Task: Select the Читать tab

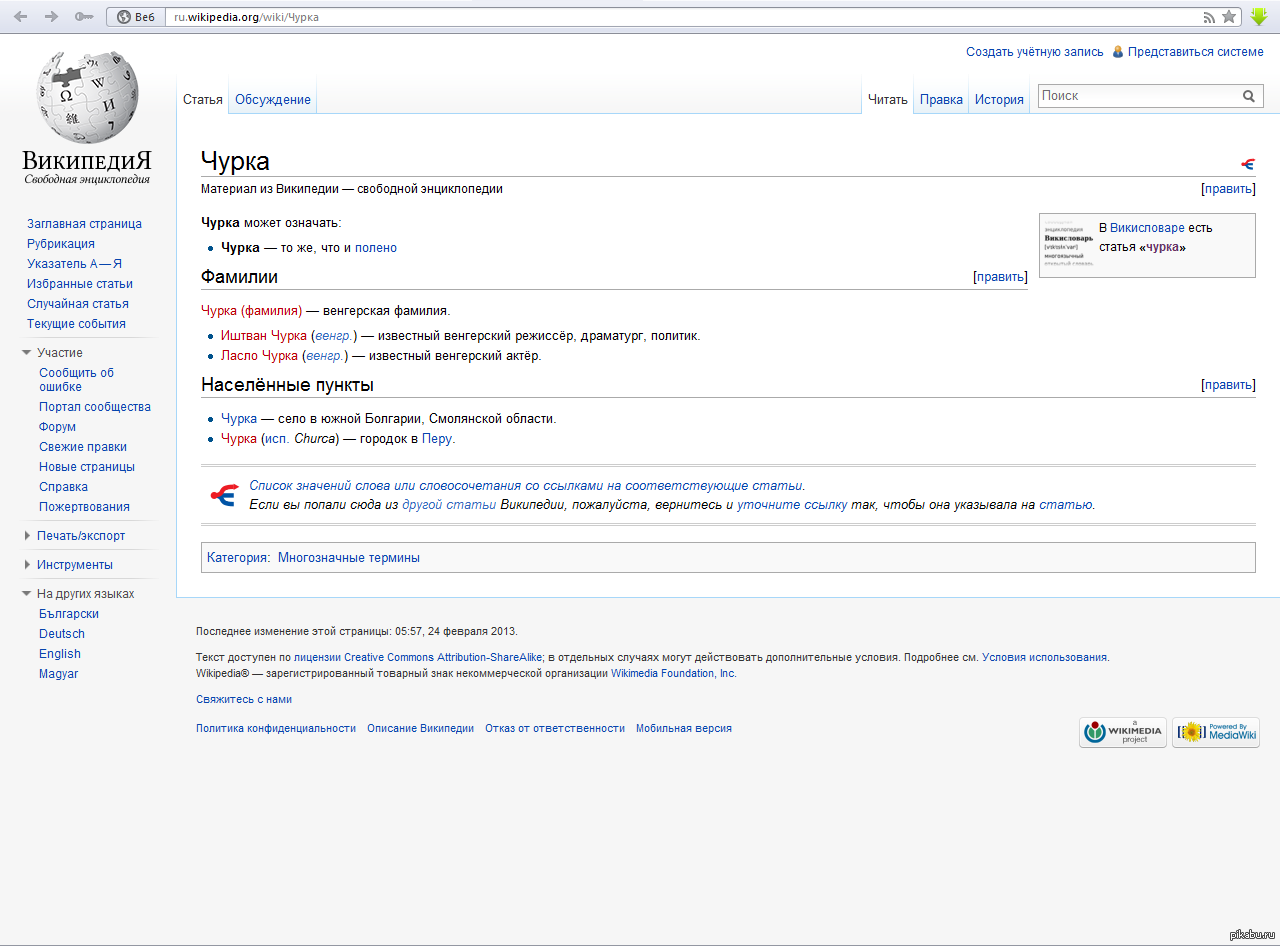Action: coord(888,100)
